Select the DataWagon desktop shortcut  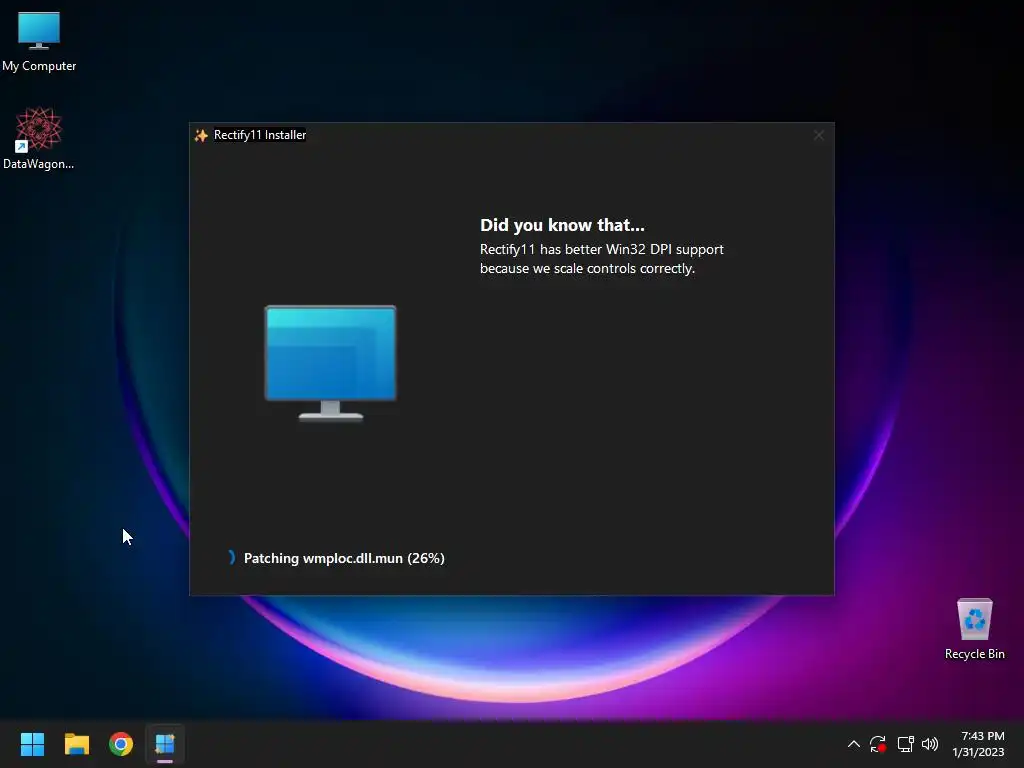tap(39, 138)
